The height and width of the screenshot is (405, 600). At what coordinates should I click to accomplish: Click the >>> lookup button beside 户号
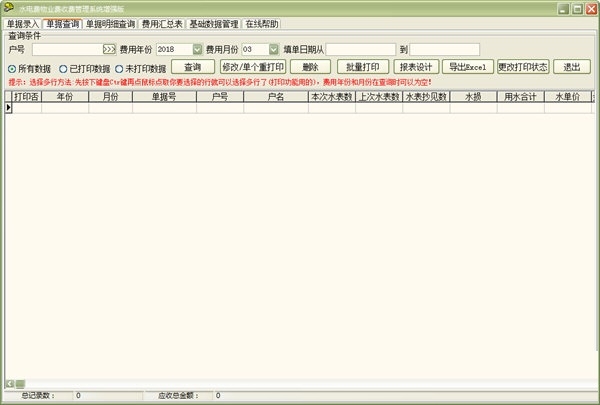click(x=109, y=49)
